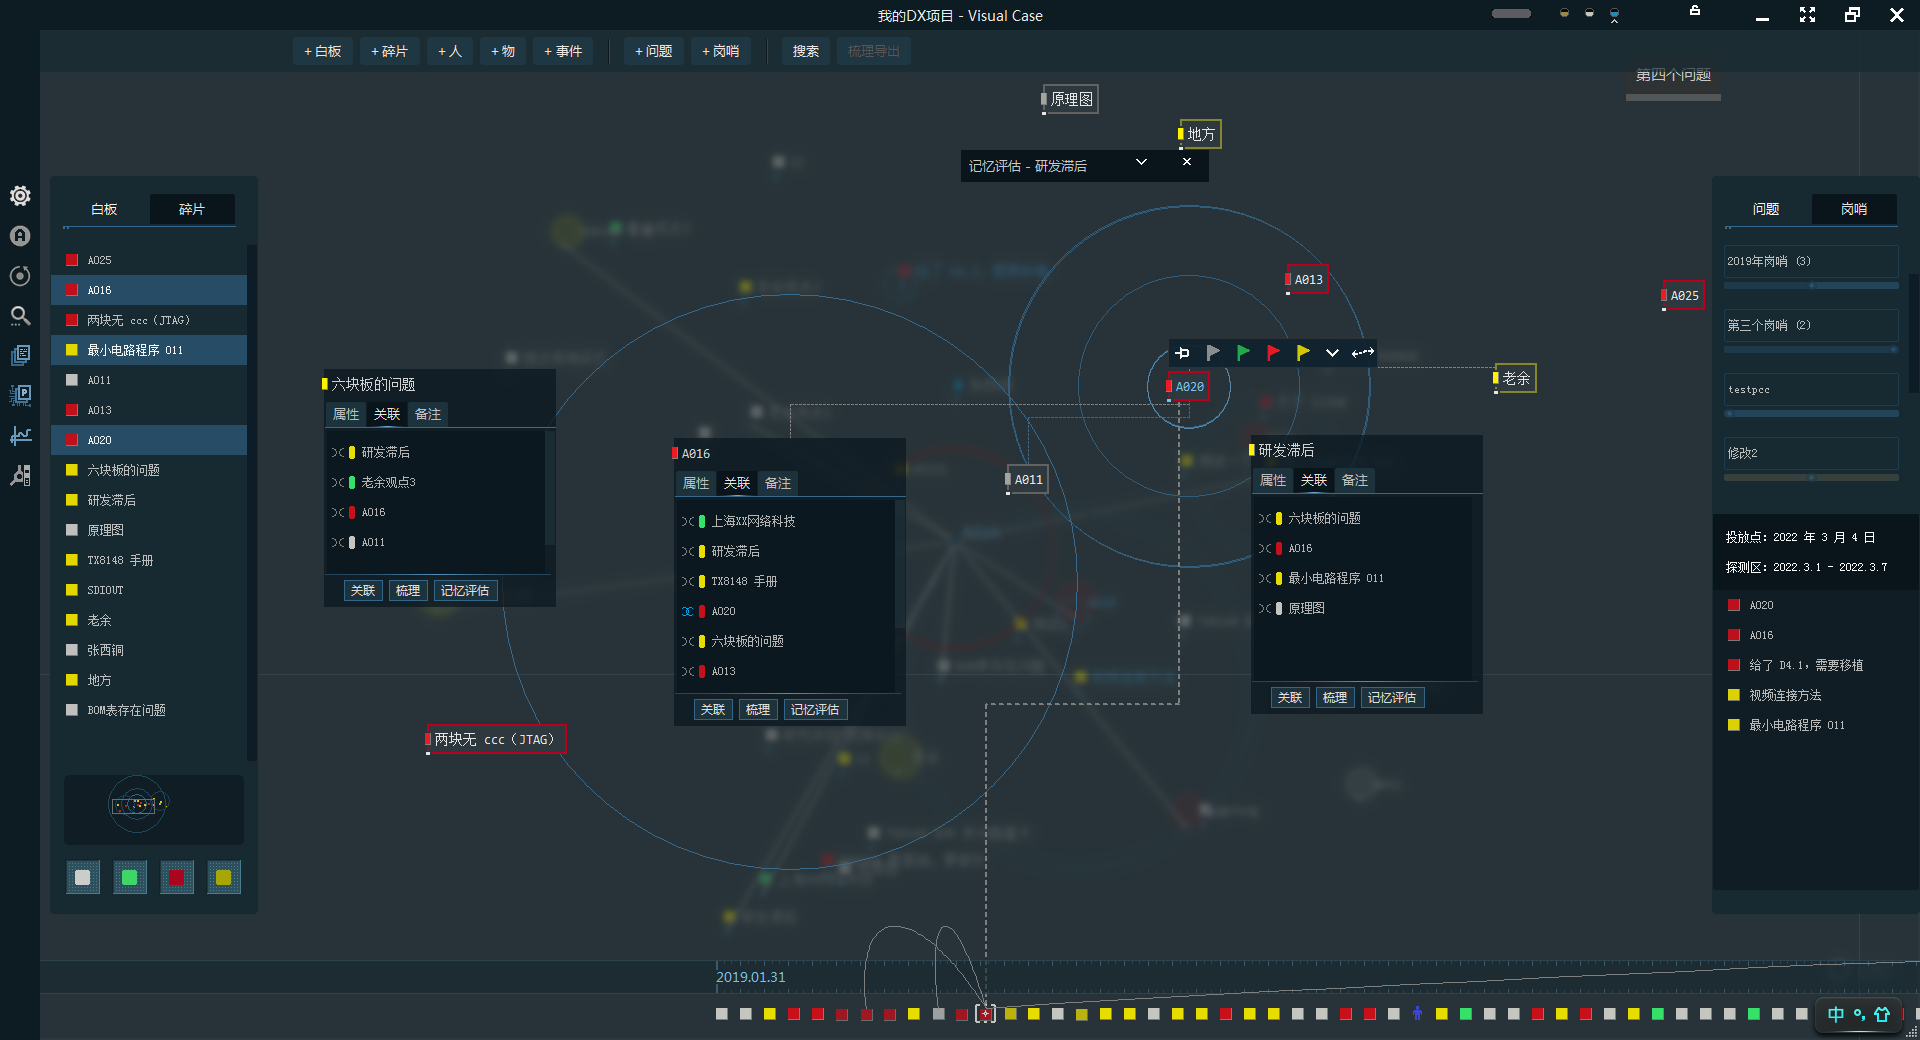Click the +问题 toolbar button
This screenshot has height=1040, width=1920.
pyautogui.click(x=653, y=51)
